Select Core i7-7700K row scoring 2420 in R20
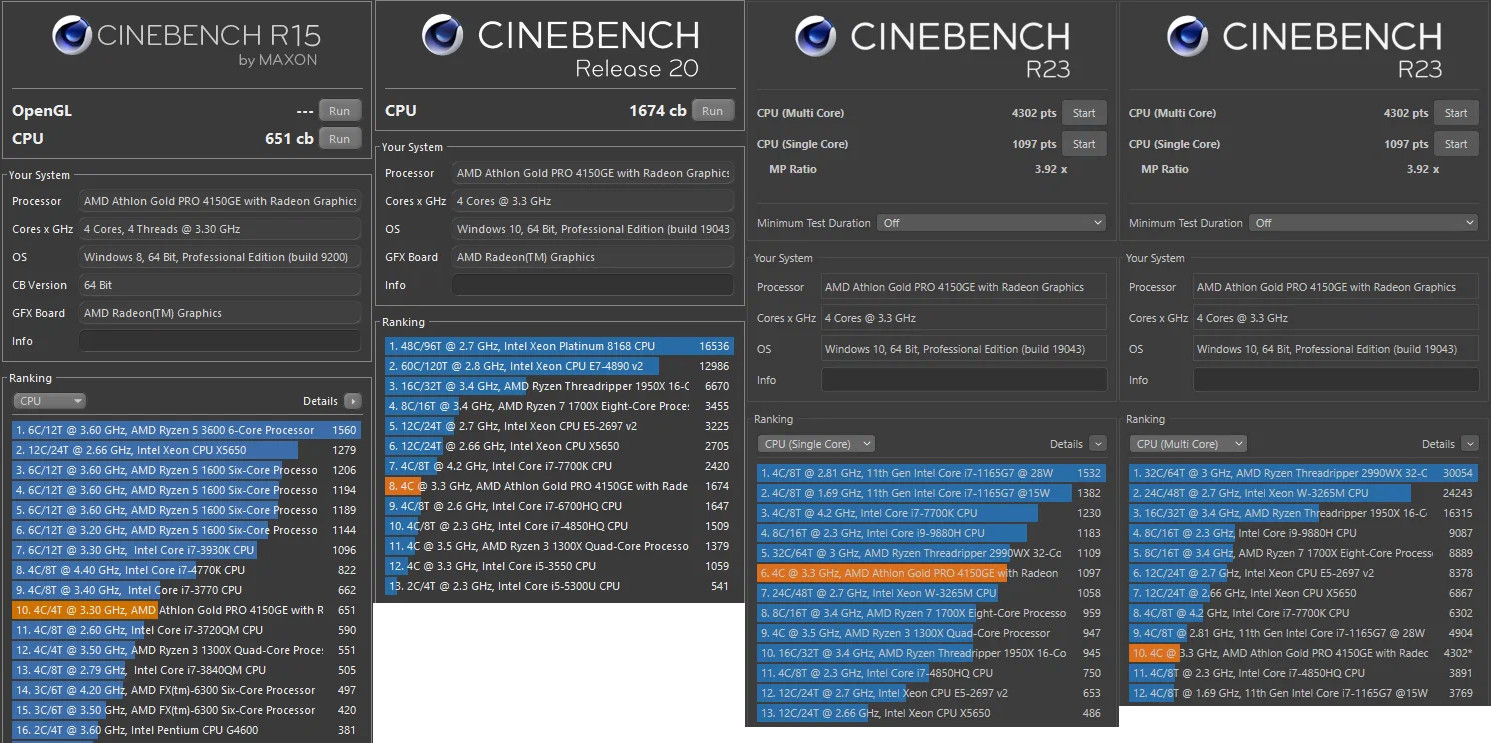1491x743 pixels. pos(560,466)
